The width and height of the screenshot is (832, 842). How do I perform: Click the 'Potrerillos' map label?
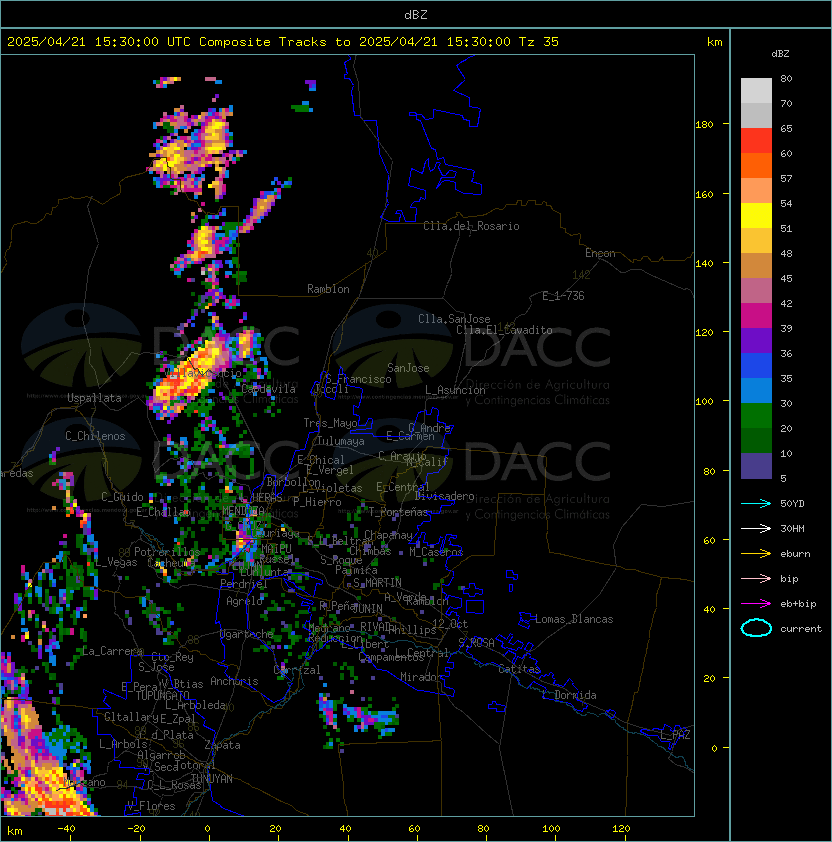point(167,552)
